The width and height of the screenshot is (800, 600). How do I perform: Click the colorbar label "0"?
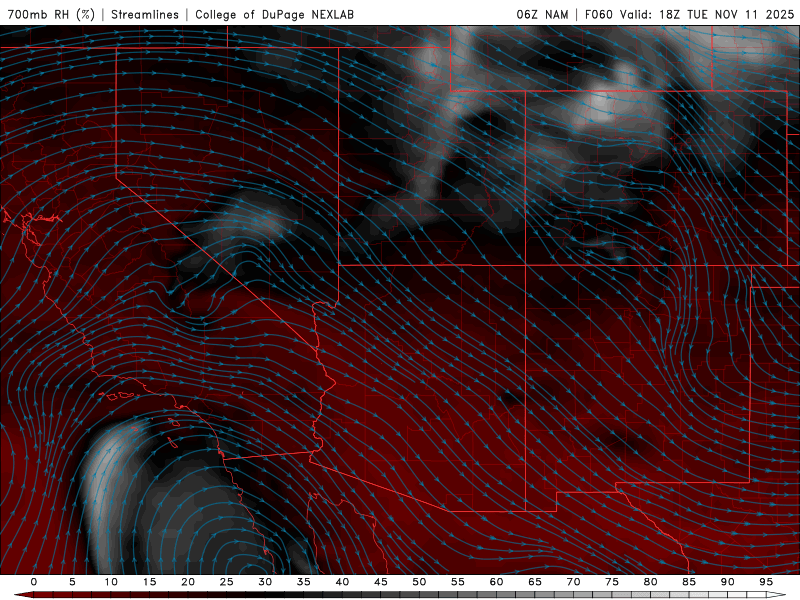34,582
